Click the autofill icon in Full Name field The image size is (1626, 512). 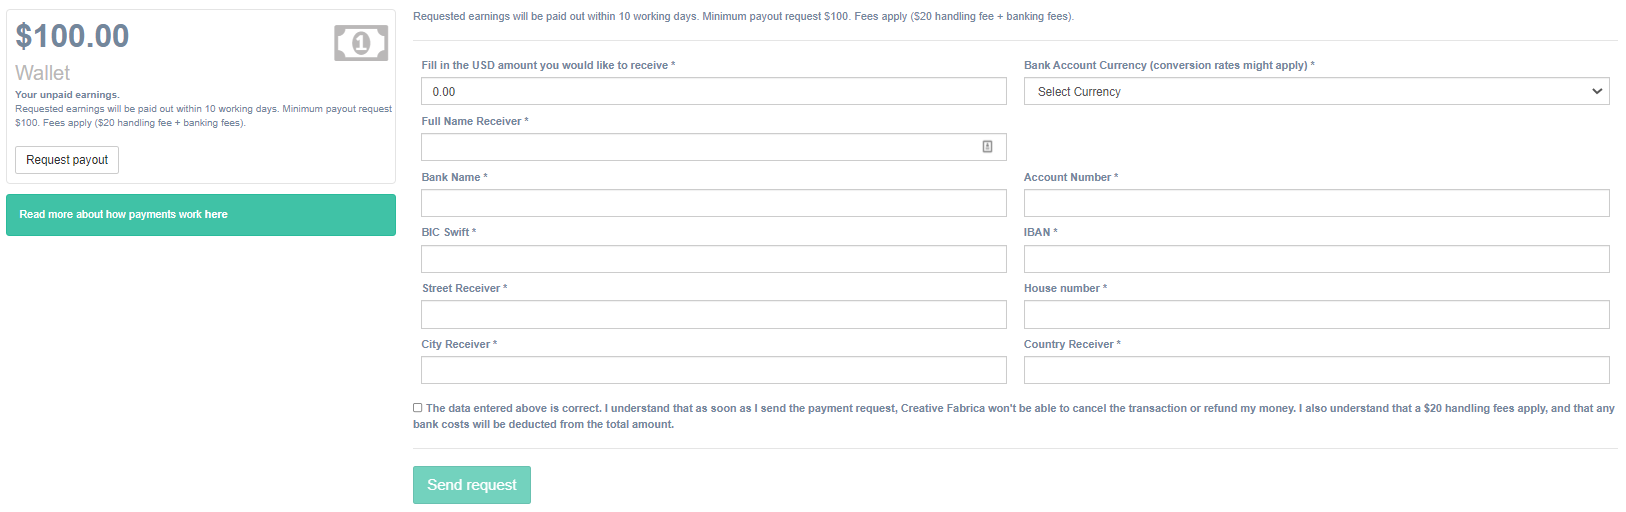pos(987,147)
